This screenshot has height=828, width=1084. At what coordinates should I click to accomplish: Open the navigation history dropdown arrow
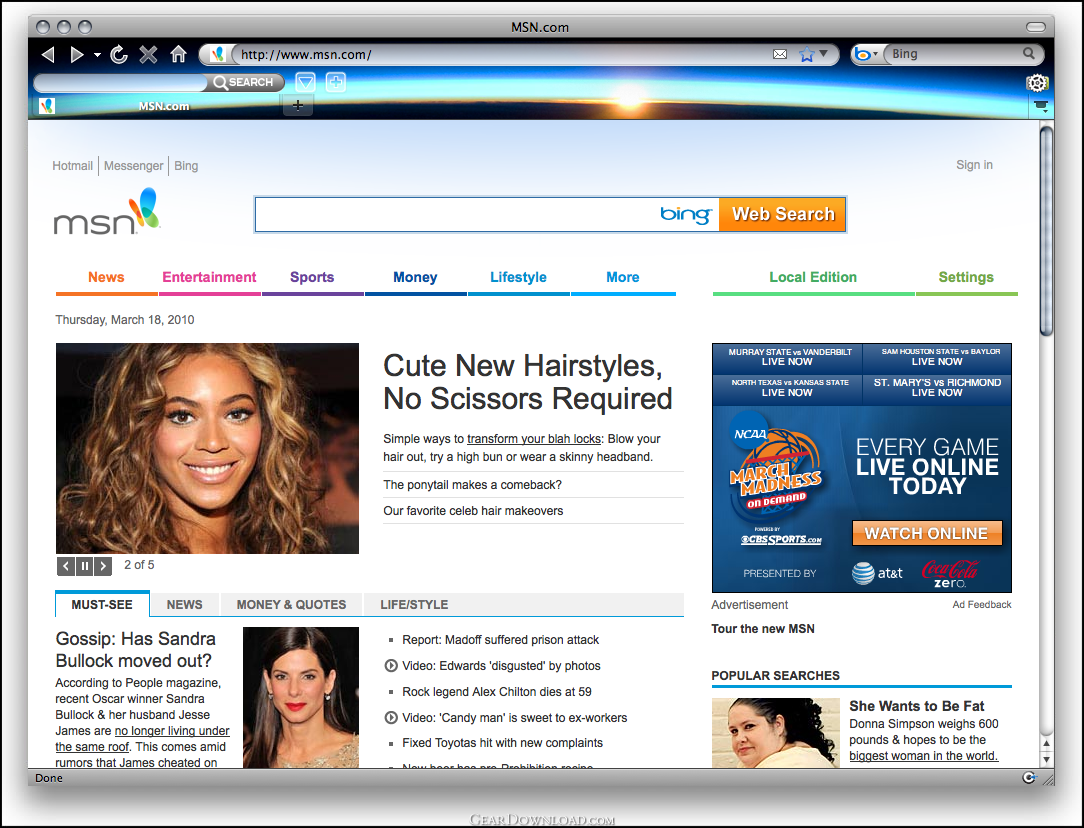coord(97,55)
